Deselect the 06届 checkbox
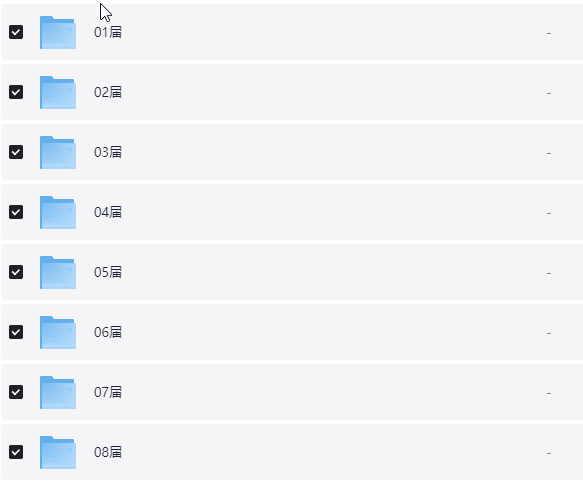 16,332
